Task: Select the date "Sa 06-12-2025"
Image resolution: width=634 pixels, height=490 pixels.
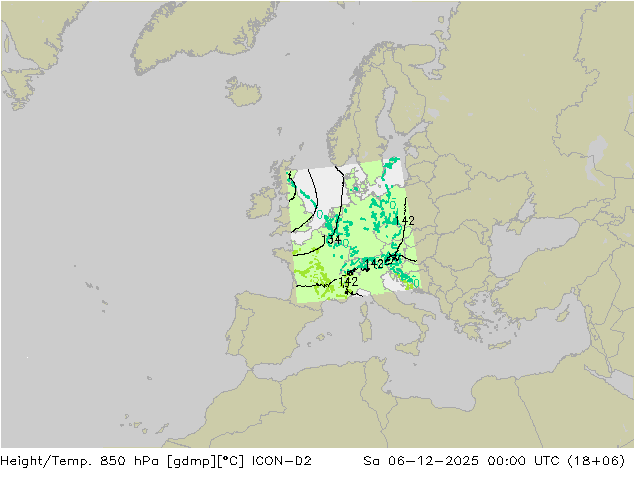Action: coord(421,460)
